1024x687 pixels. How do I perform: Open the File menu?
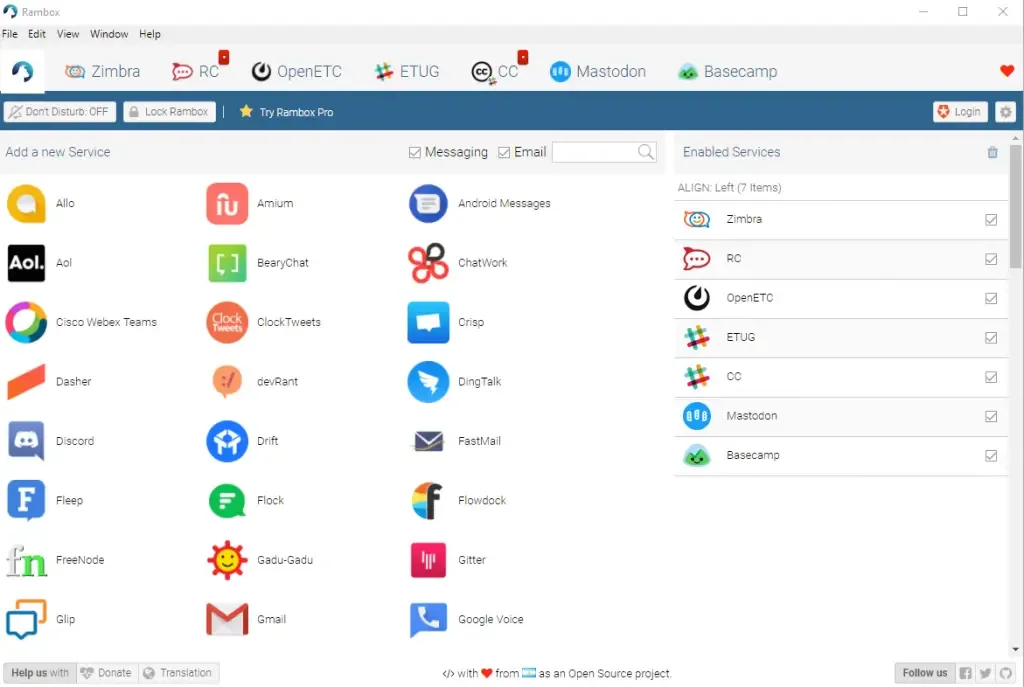click(x=10, y=34)
